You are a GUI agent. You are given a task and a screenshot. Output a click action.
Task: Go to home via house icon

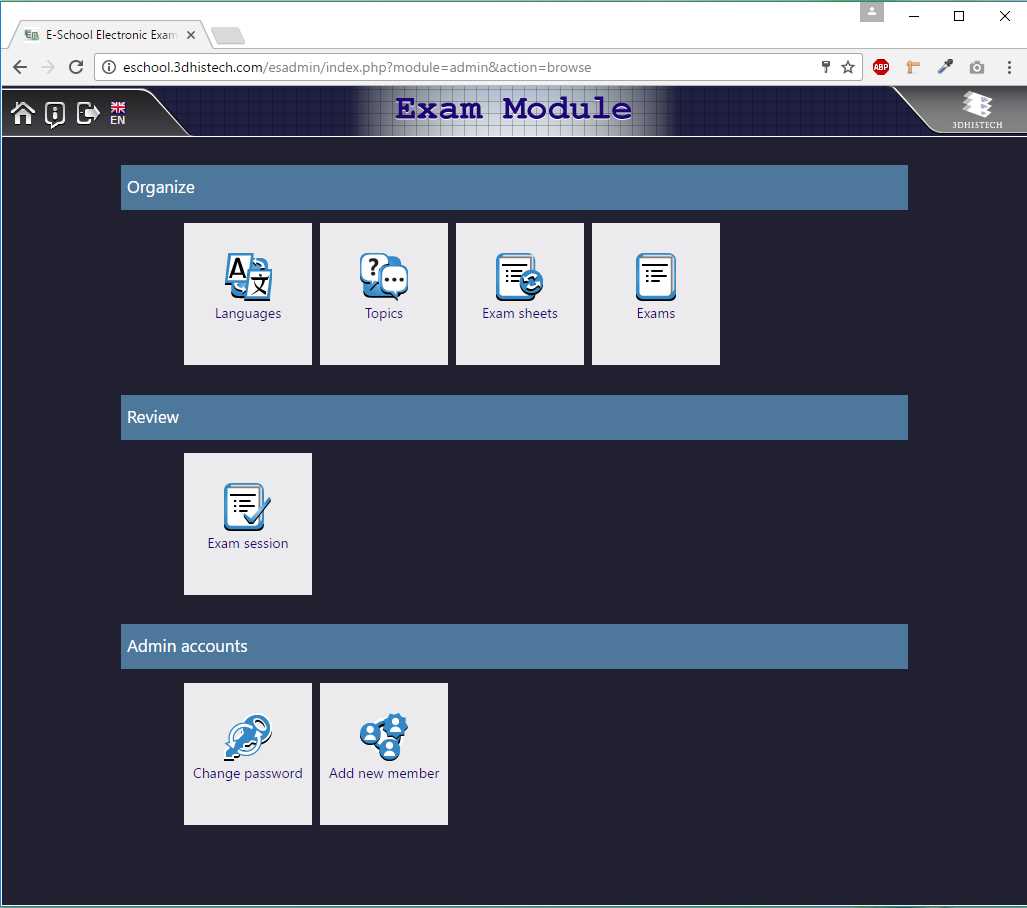[x=23, y=113]
